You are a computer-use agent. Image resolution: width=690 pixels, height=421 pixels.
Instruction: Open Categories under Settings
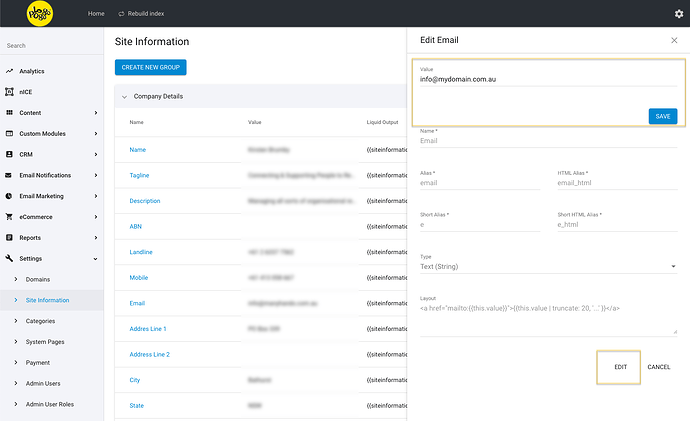coord(40,321)
